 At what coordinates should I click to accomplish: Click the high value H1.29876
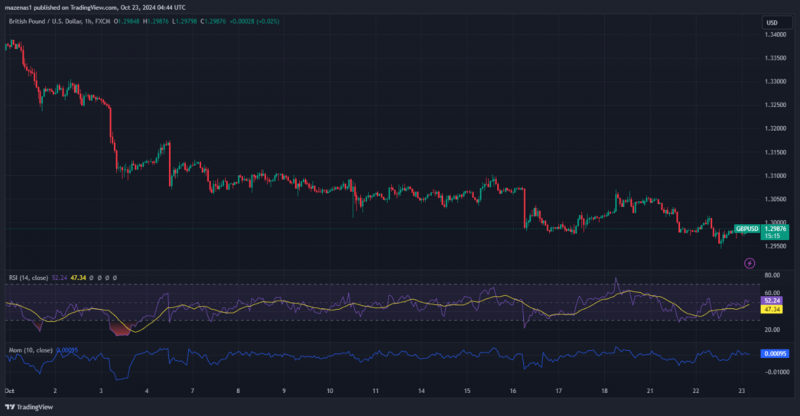point(156,21)
